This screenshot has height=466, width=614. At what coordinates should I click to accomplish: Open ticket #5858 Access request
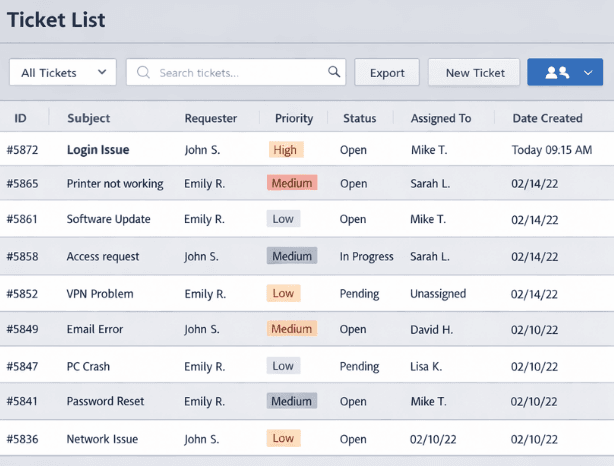(102, 256)
